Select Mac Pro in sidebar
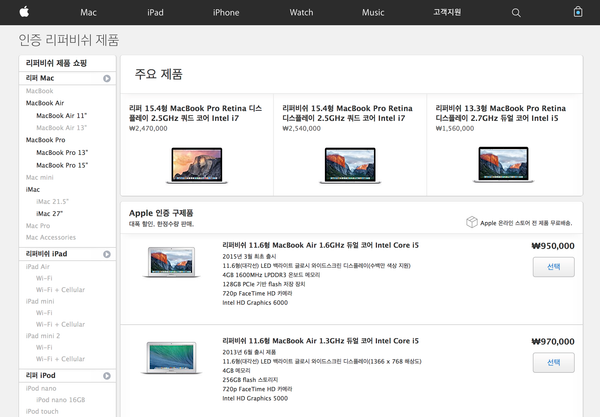The height and width of the screenshot is (417, 600). (x=38, y=226)
